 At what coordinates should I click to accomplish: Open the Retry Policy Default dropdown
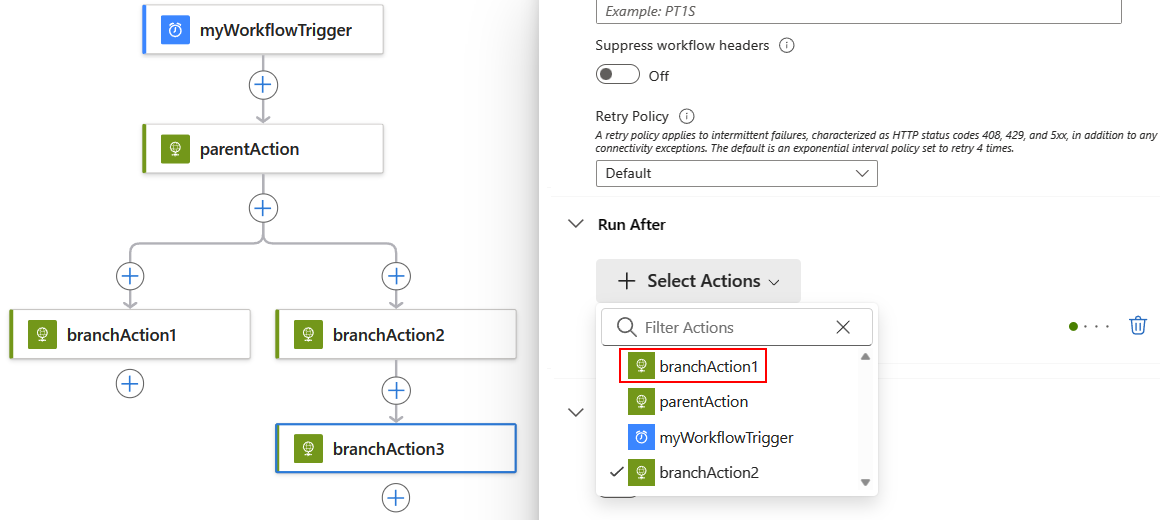[x=737, y=173]
